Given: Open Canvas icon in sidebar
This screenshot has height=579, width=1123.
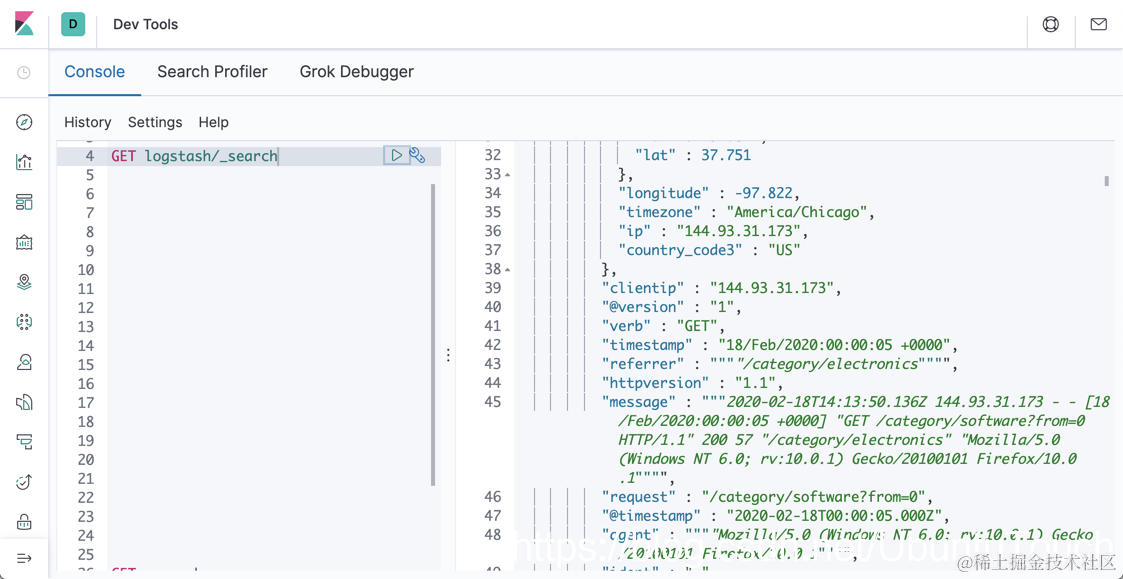Looking at the screenshot, I should [24, 242].
